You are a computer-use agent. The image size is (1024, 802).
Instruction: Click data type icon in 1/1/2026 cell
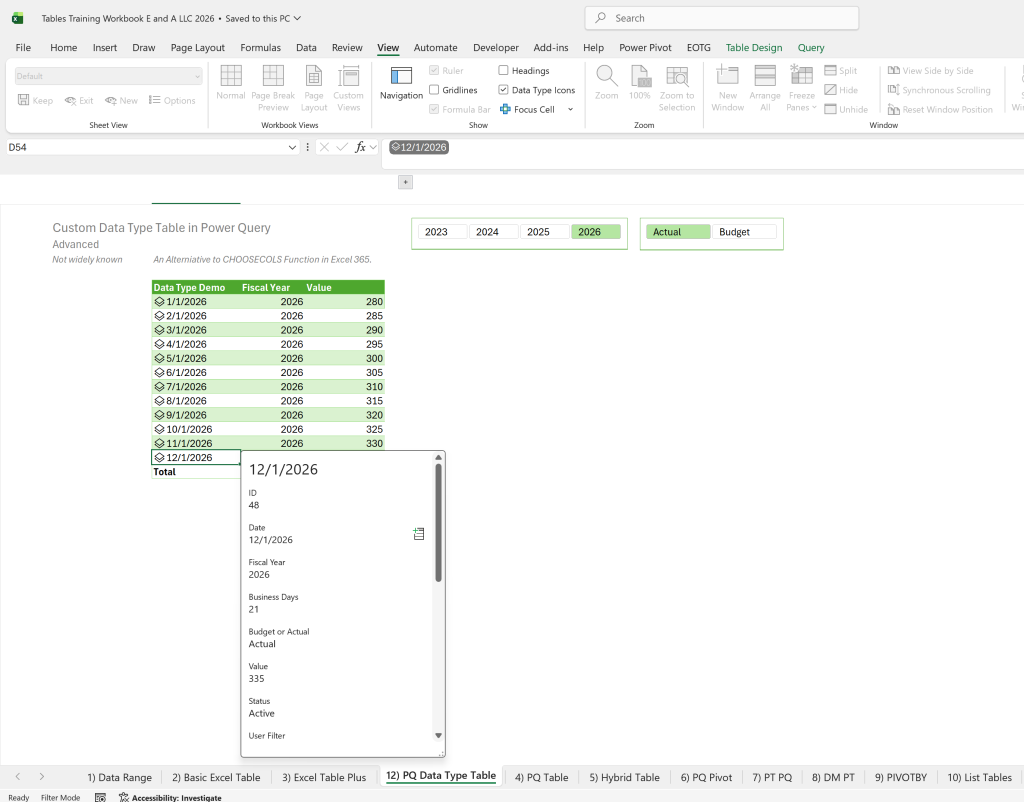159,302
